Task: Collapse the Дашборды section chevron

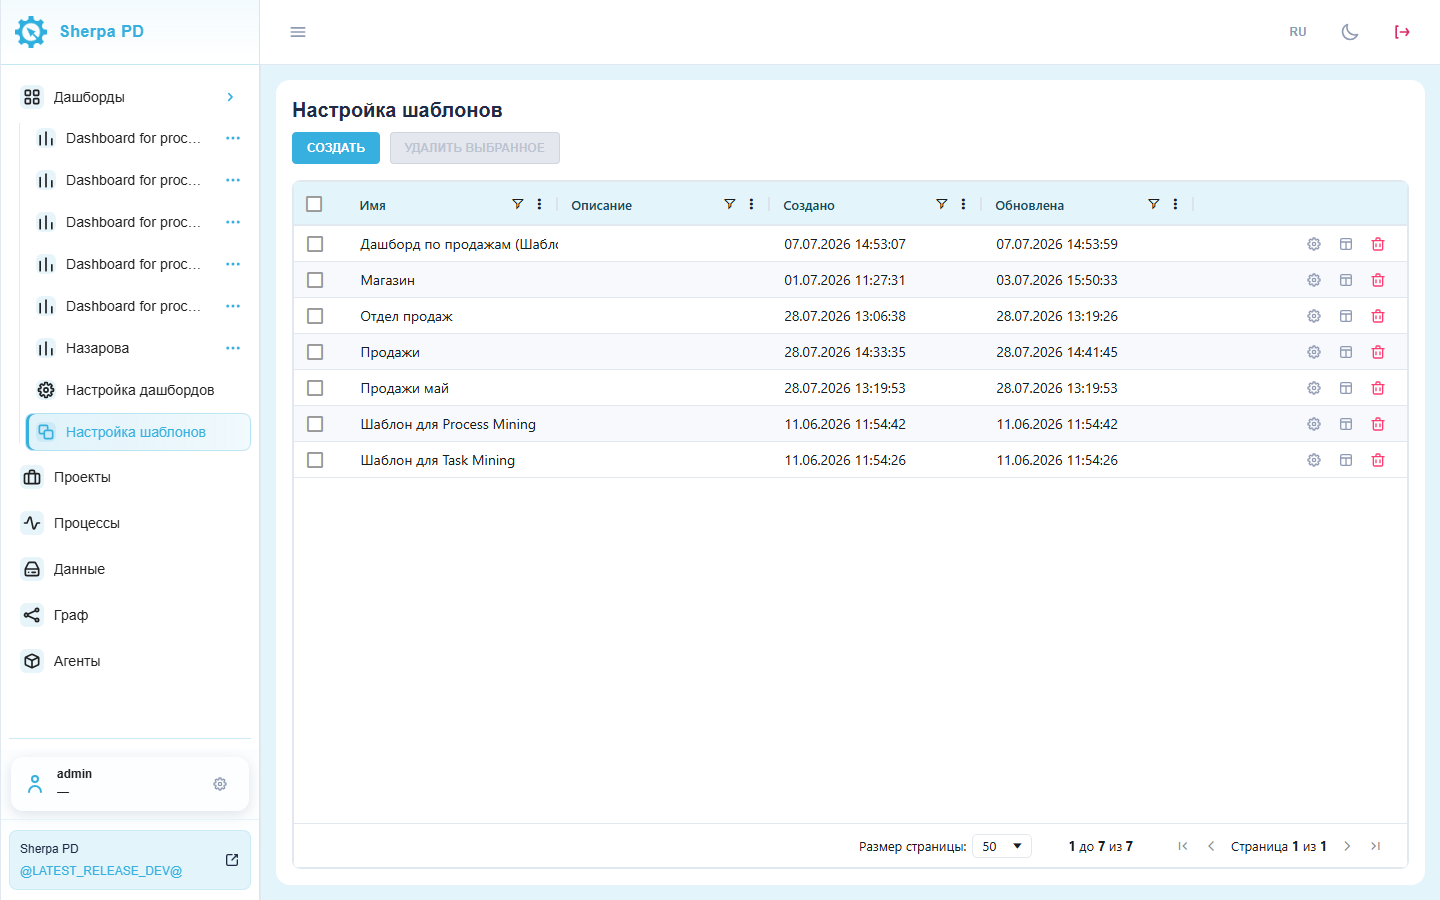Action: [230, 97]
